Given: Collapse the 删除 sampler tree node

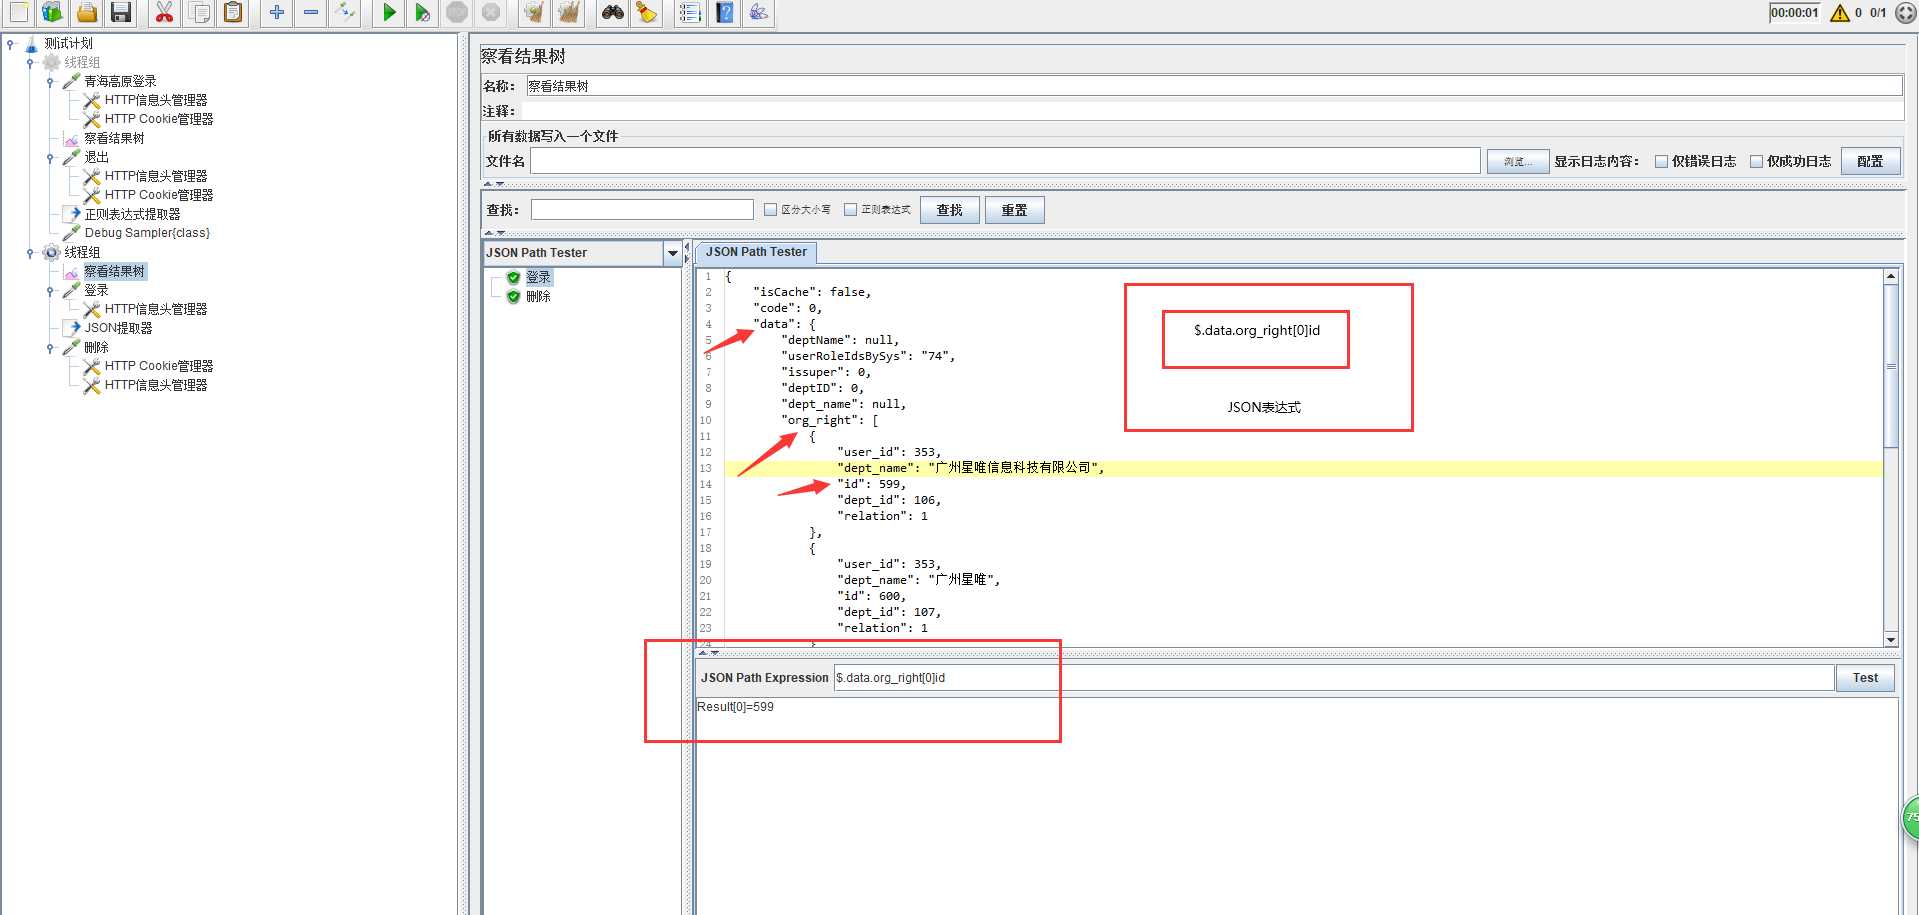Looking at the screenshot, I should pyautogui.click(x=50, y=348).
